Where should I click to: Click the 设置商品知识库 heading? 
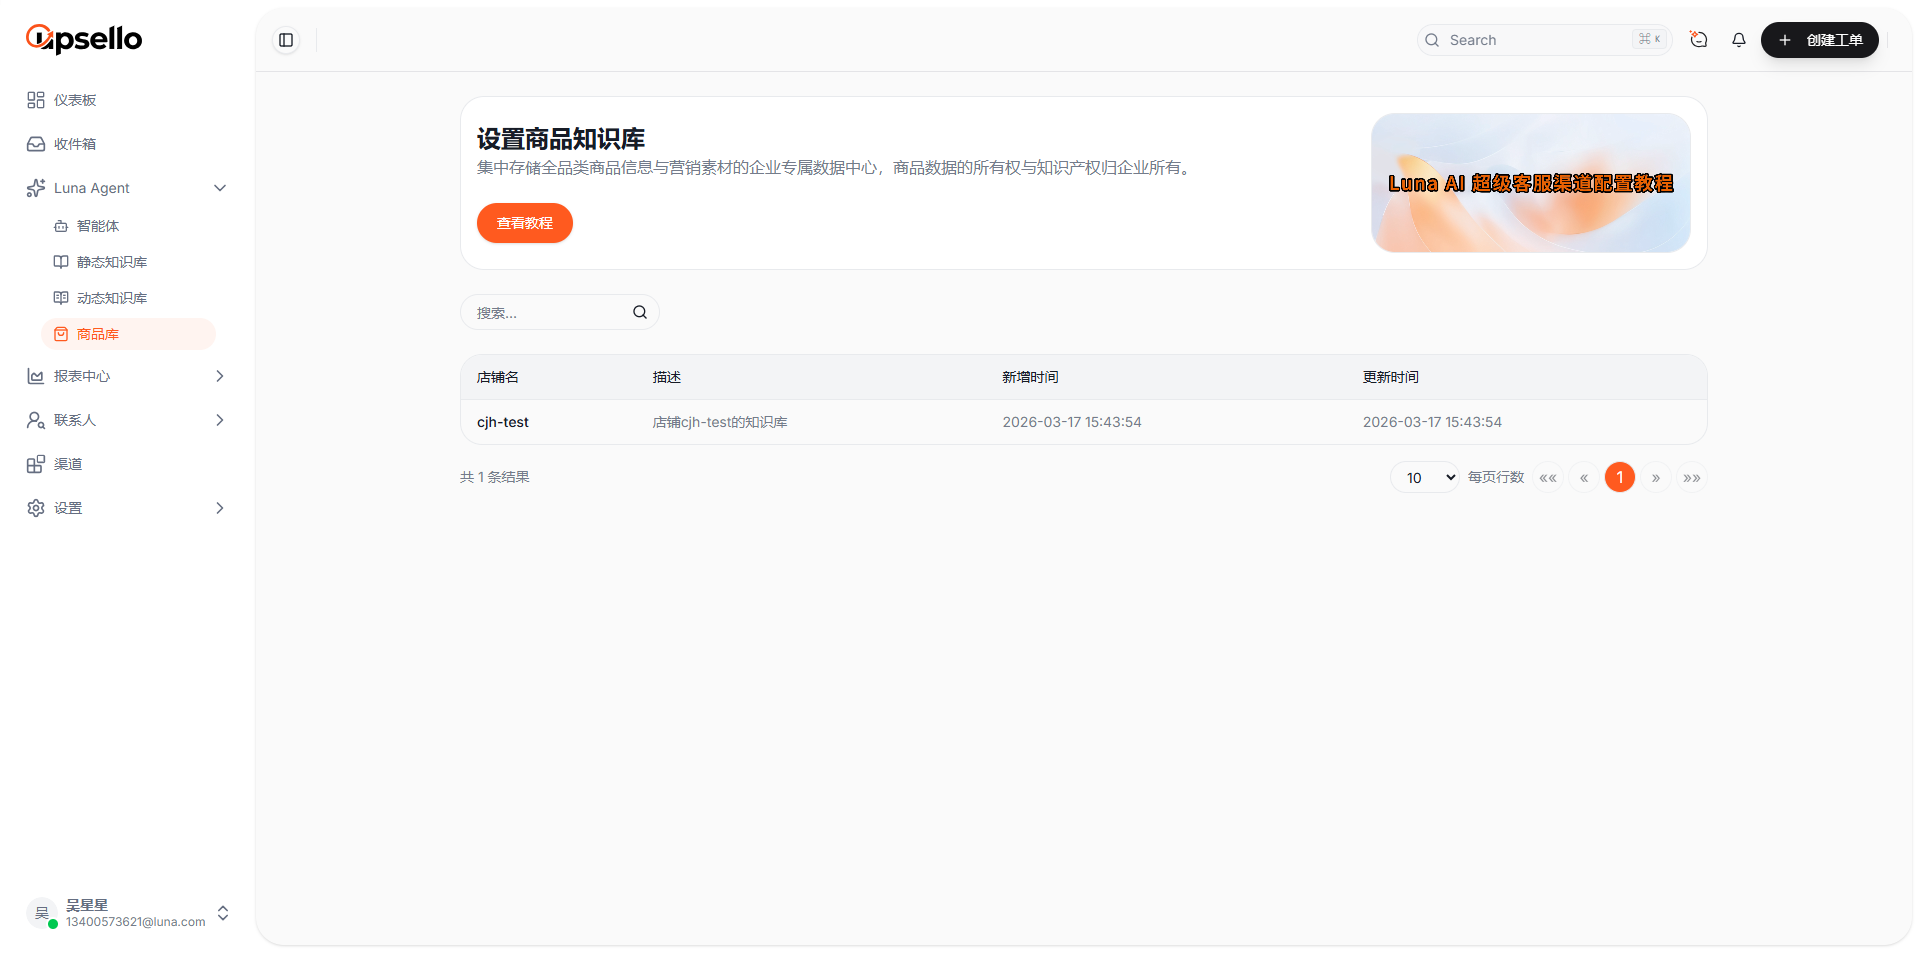click(561, 139)
